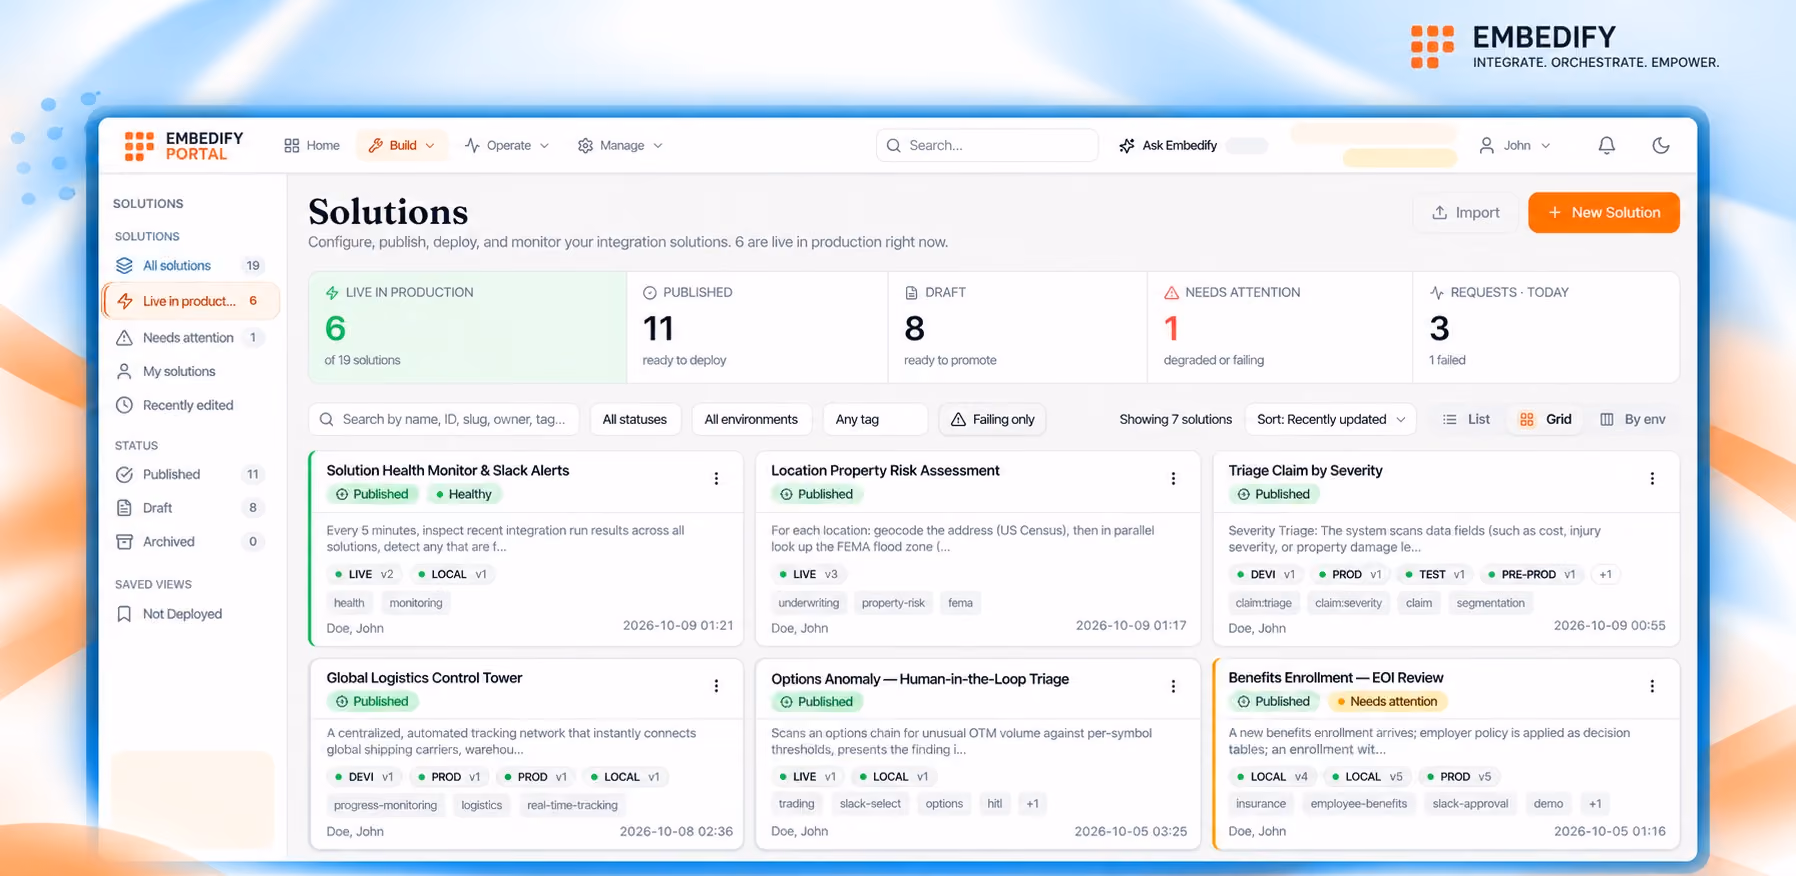This screenshot has width=1796, height=876.
Task: Select Published status in the sidebar
Action: (190, 475)
